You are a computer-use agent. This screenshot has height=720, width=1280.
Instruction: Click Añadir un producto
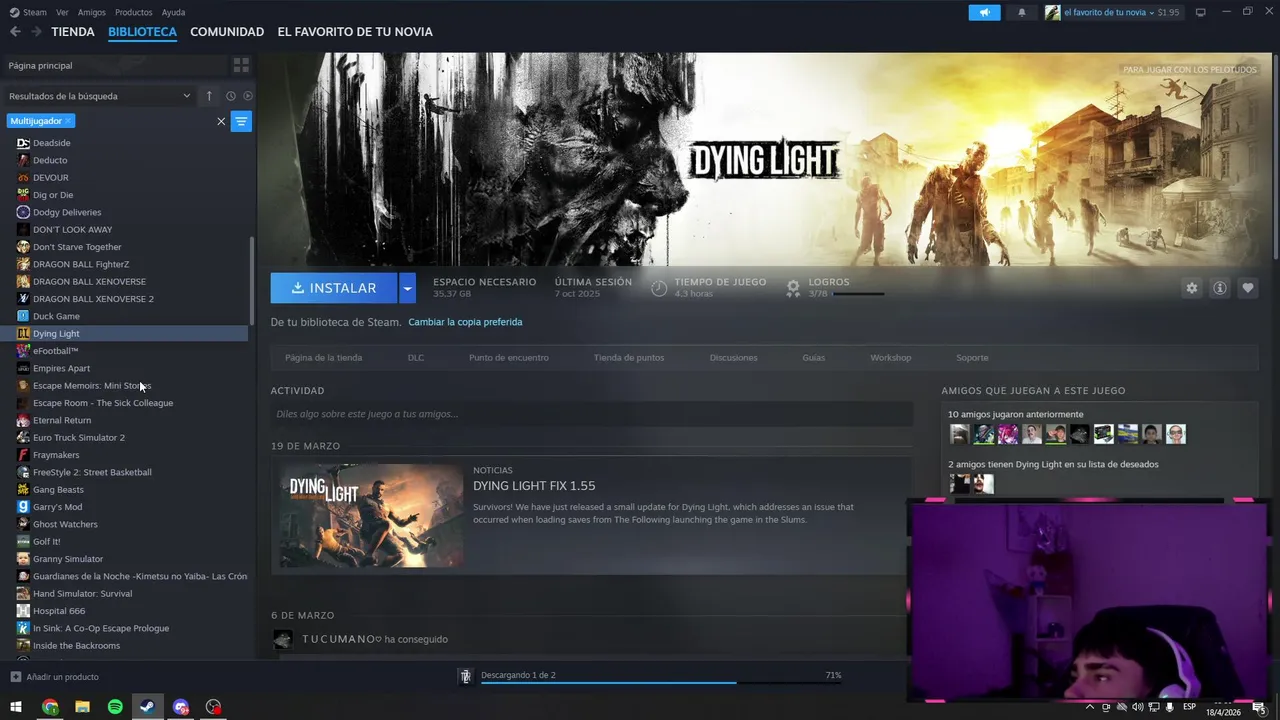pyautogui.click(x=54, y=677)
